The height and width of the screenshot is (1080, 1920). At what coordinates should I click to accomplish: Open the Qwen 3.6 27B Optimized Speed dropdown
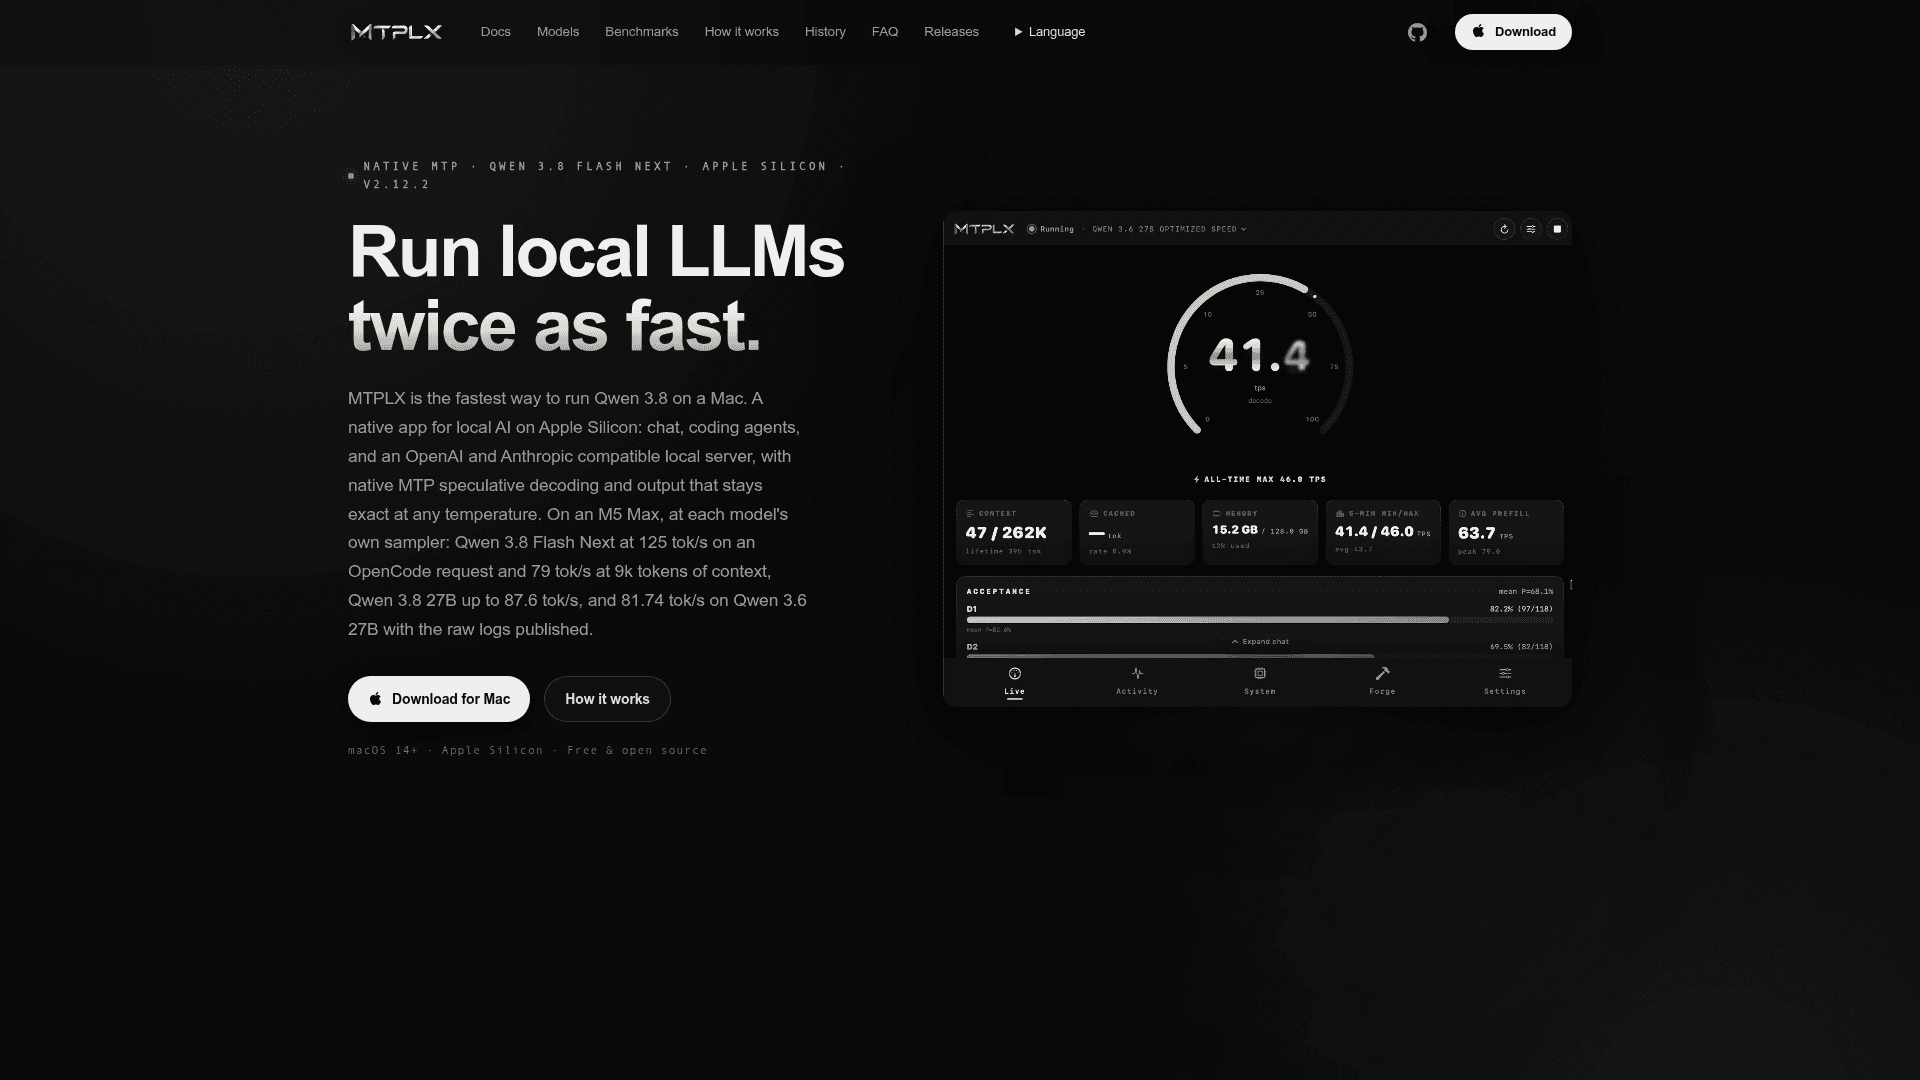(1169, 229)
